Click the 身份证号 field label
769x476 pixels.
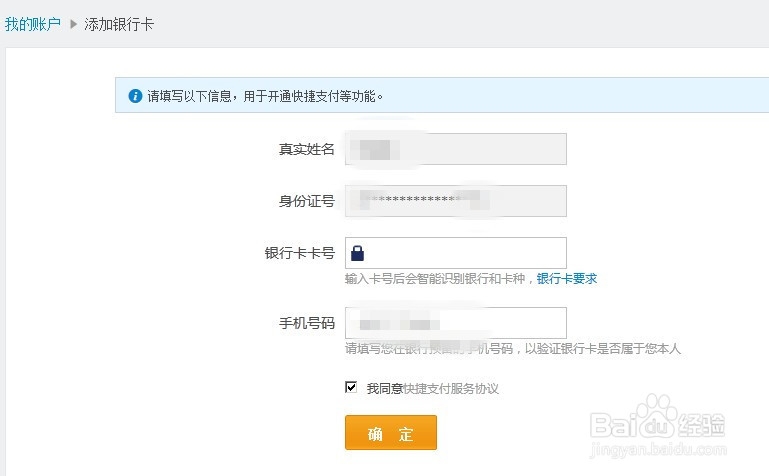pyautogui.click(x=306, y=201)
